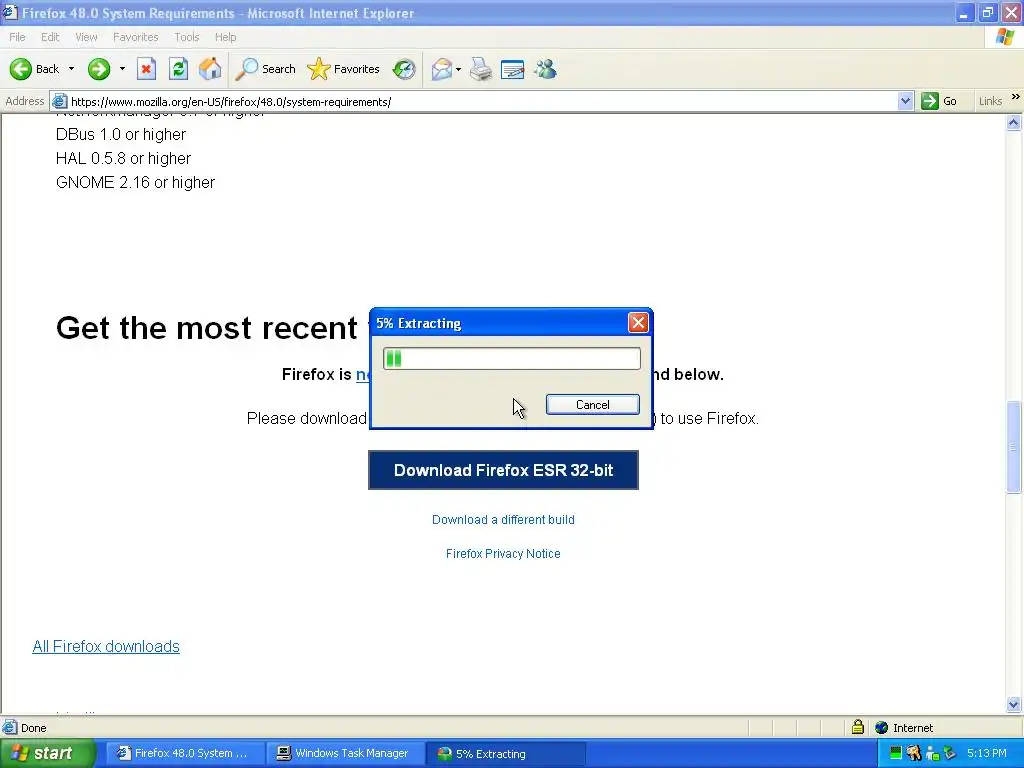This screenshot has height=768, width=1024.
Task: Open the Edit menu
Action: [50, 37]
